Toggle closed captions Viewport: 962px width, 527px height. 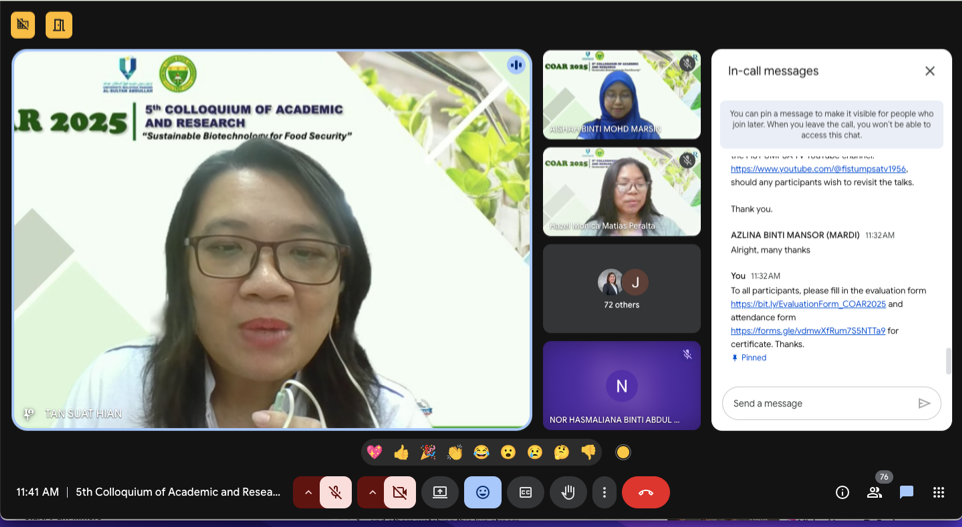click(525, 492)
